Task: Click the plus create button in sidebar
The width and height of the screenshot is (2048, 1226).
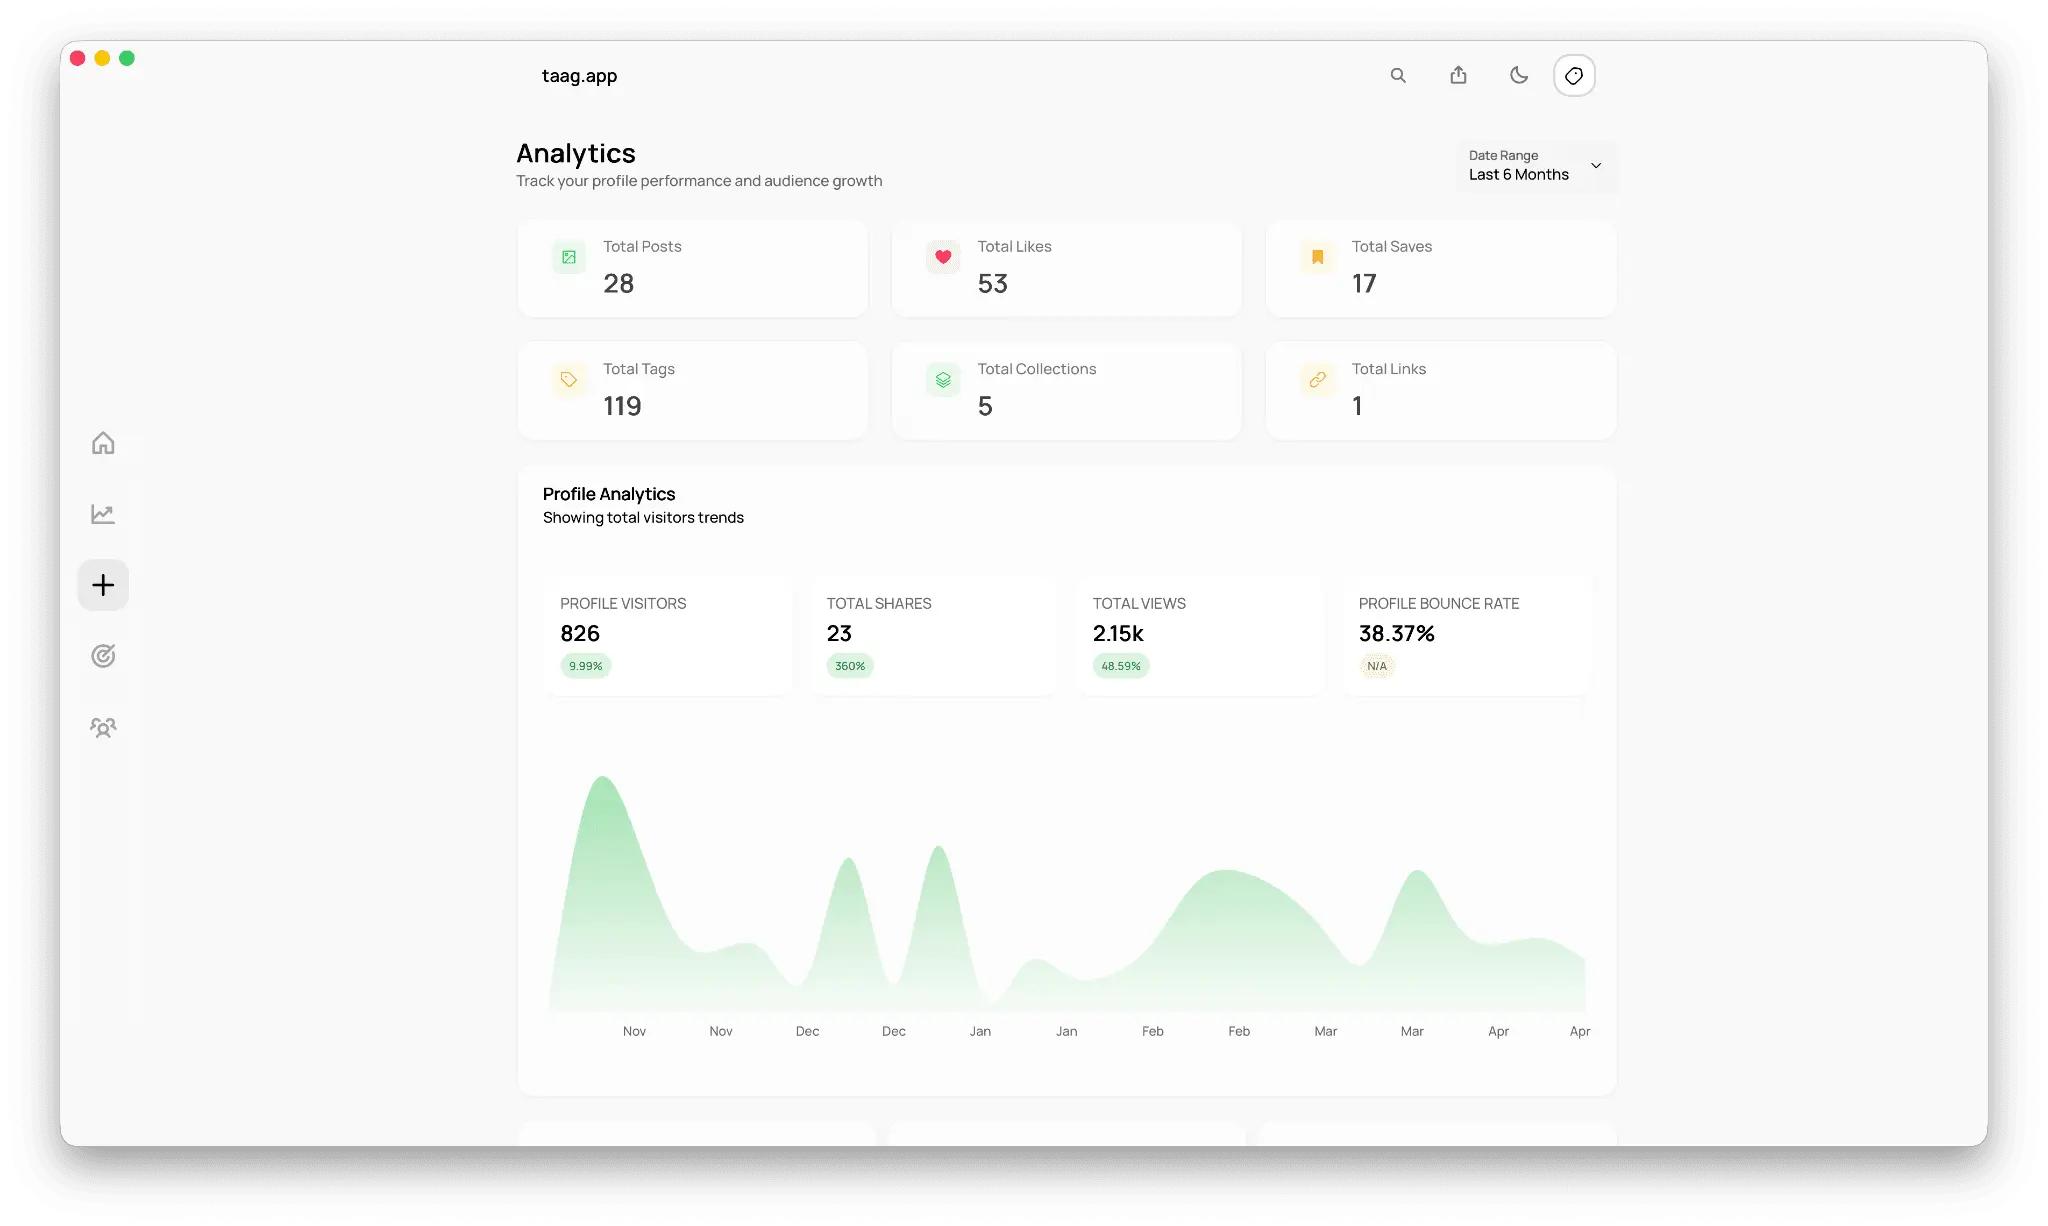Action: point(103,585)
